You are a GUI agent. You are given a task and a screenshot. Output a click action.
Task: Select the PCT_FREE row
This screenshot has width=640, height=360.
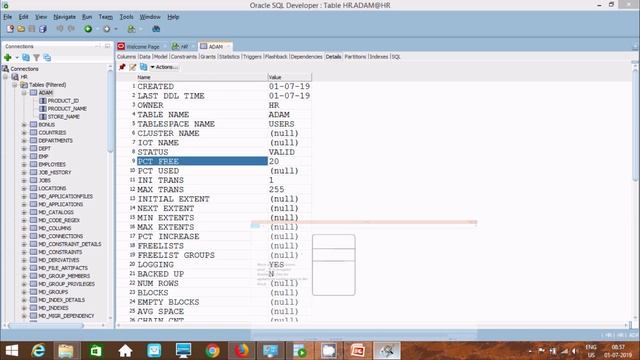pyautogui.click(x=220, y=161)
